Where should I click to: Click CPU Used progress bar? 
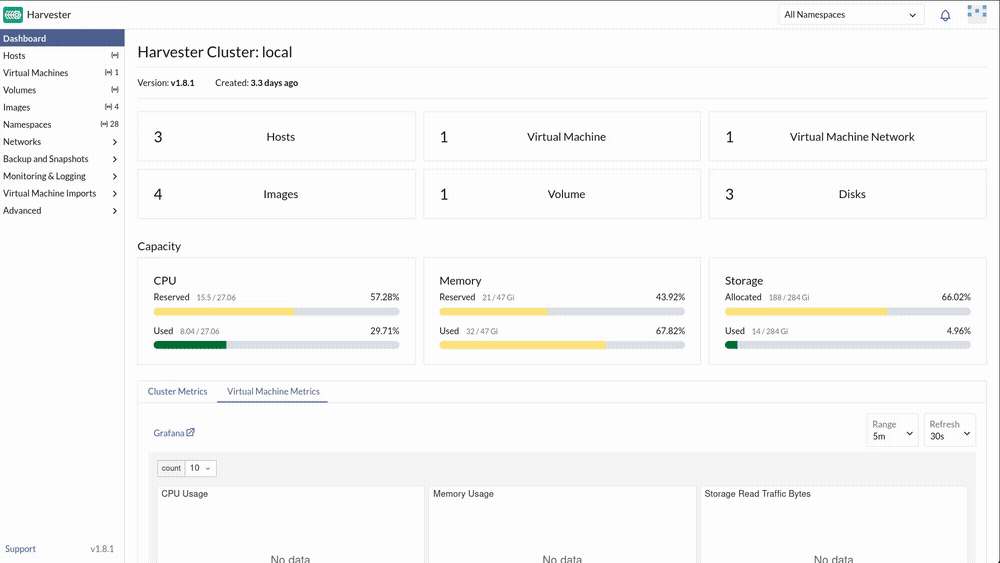tap(276, 345)
